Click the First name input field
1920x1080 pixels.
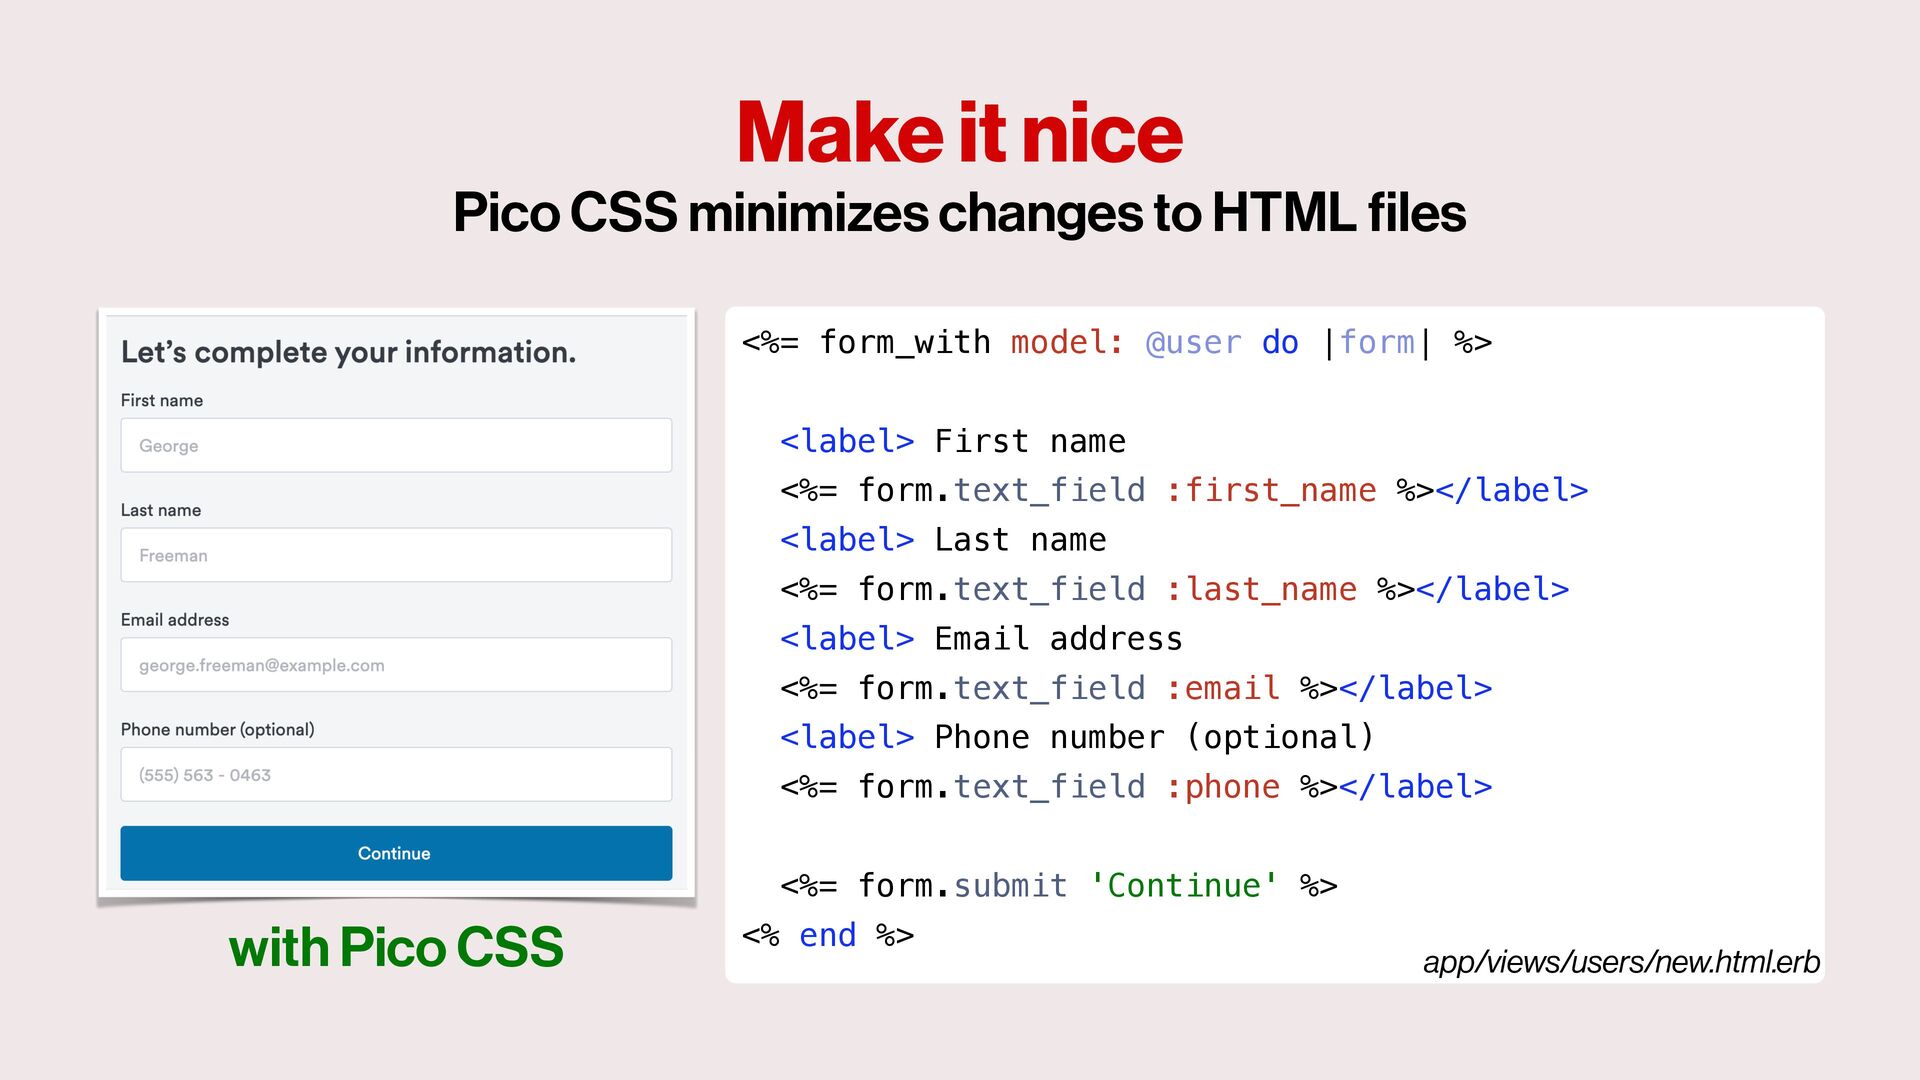(x=396, y=446)
